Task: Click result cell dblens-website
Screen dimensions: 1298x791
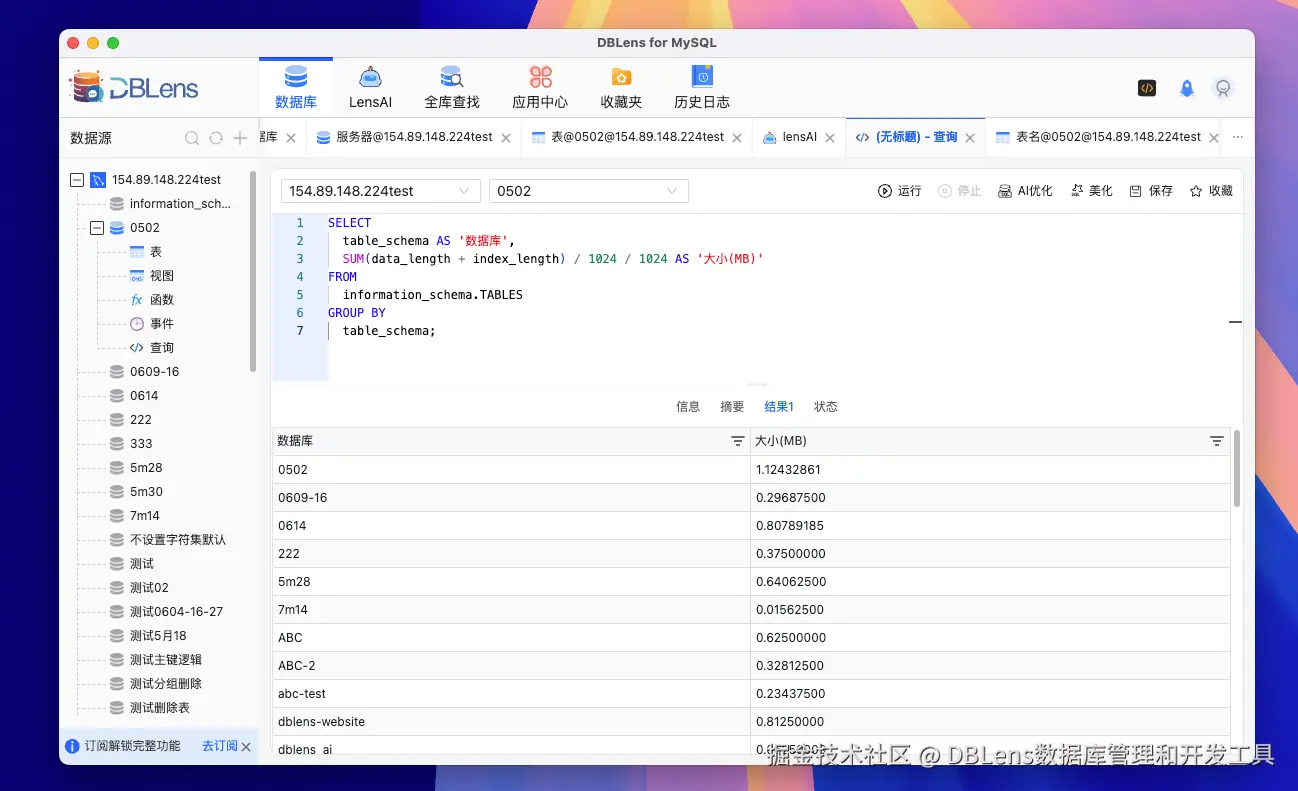Action: point(512,722)
